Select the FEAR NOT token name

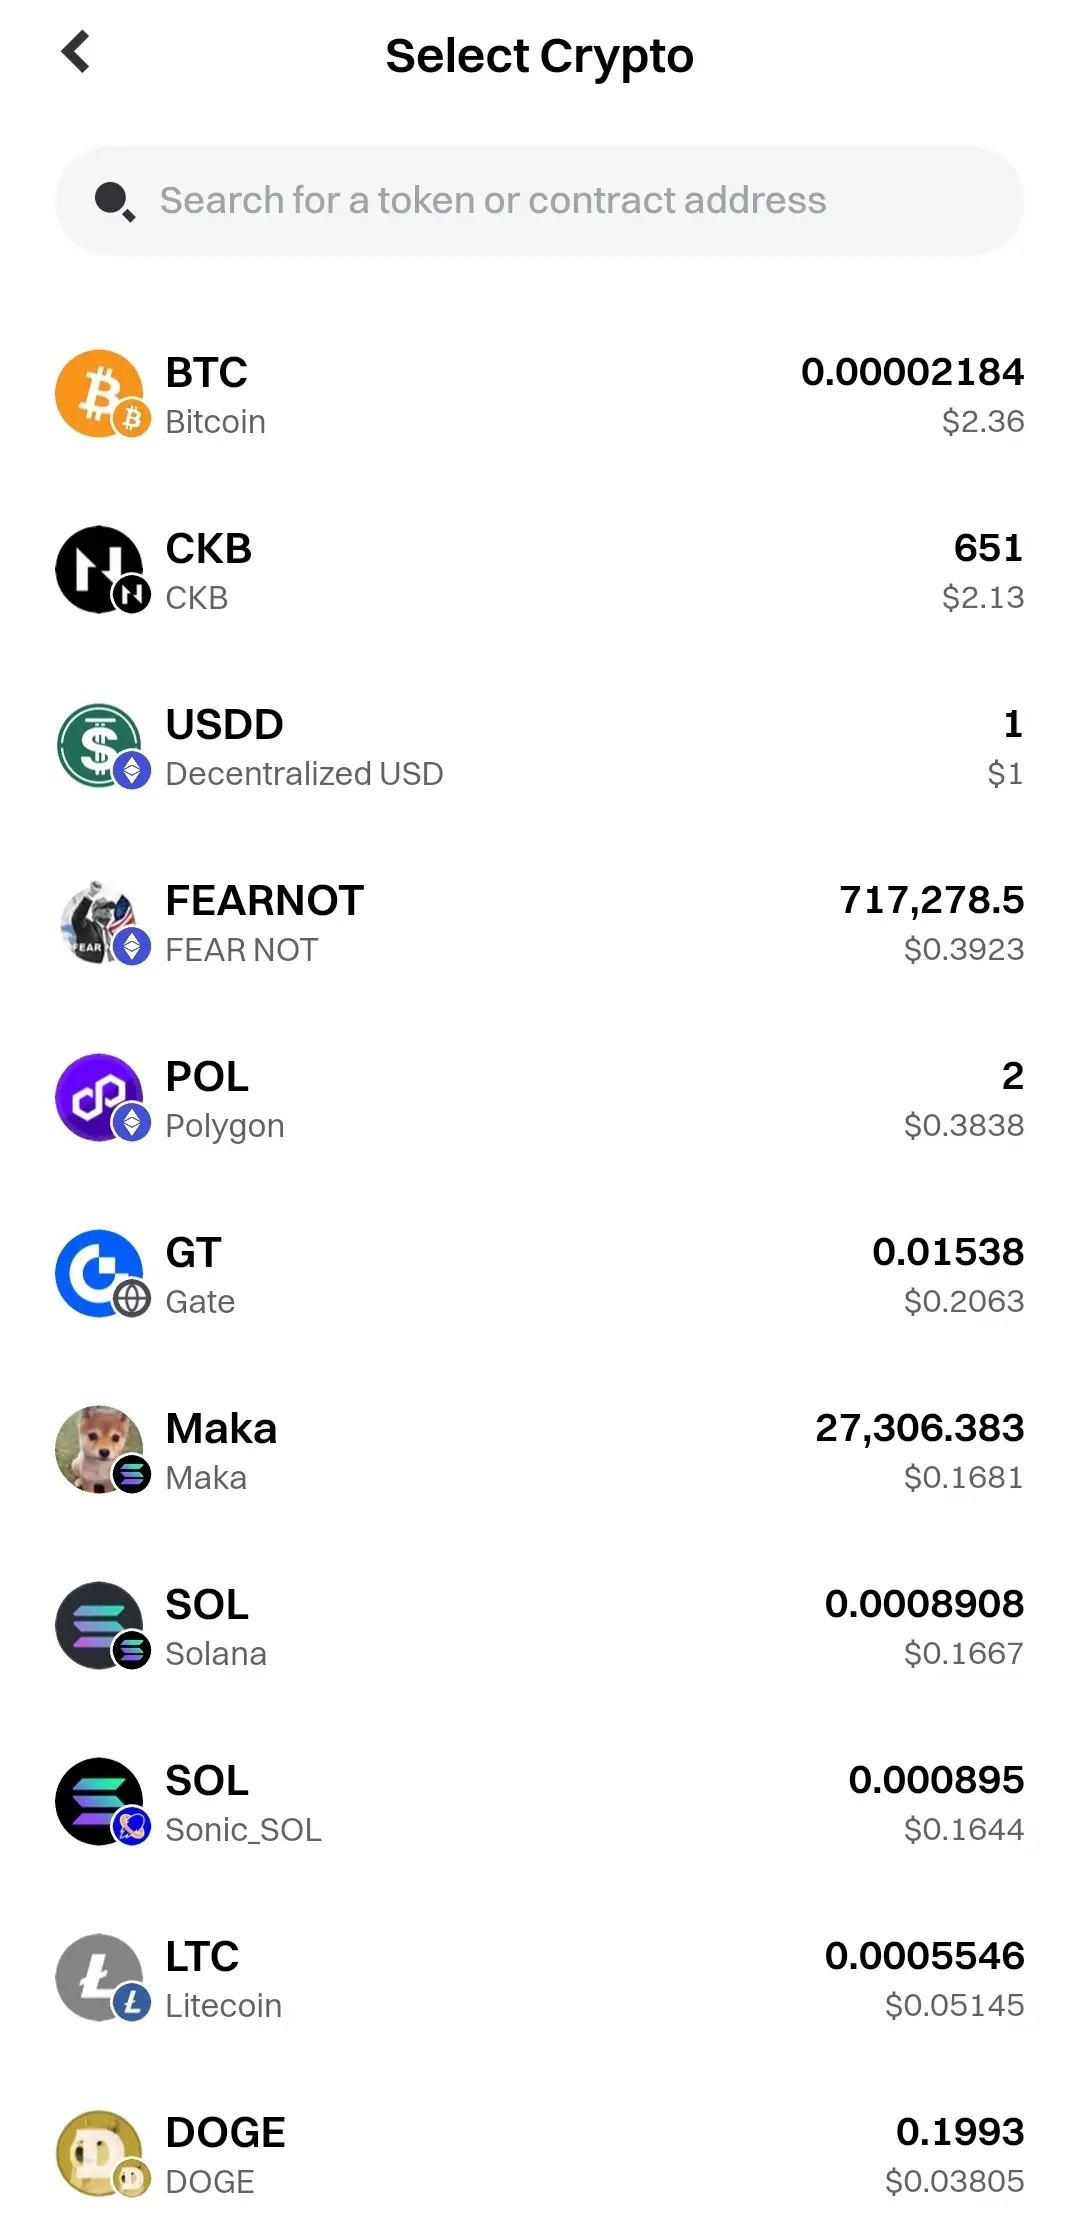point(242,950)
